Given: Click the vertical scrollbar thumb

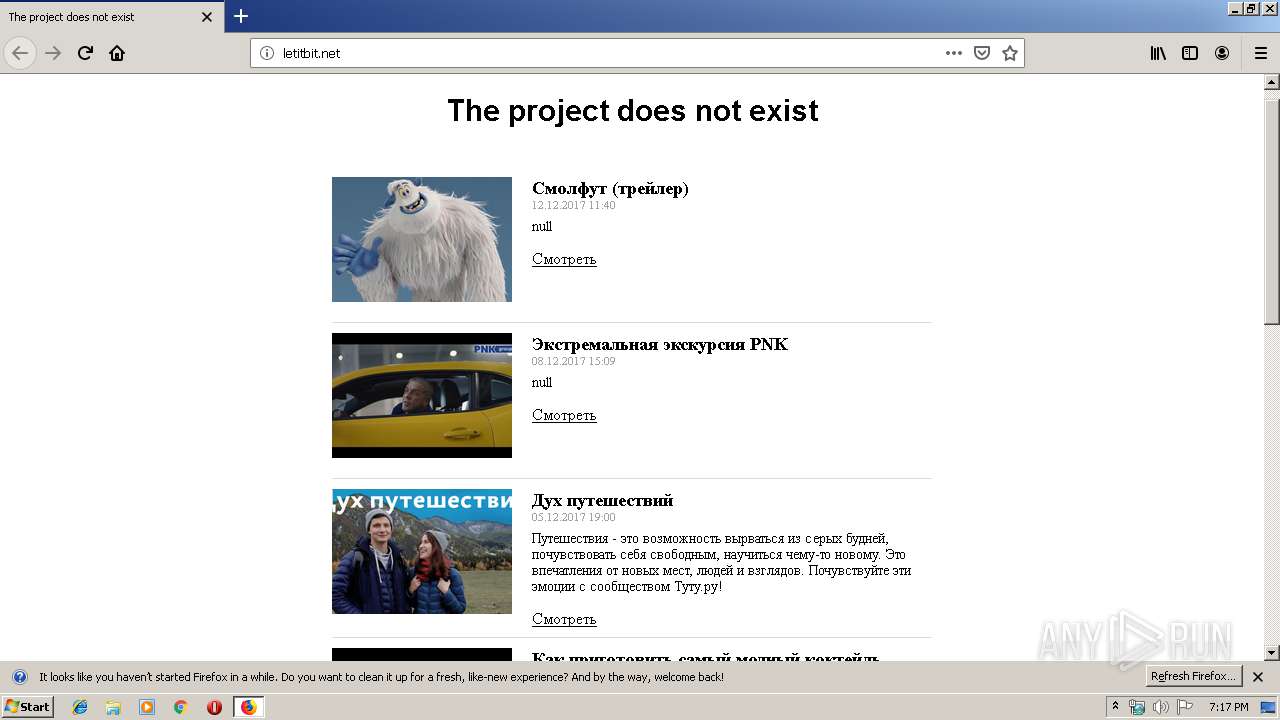Looking at the screenshot, I should (x=1272, y=210).
